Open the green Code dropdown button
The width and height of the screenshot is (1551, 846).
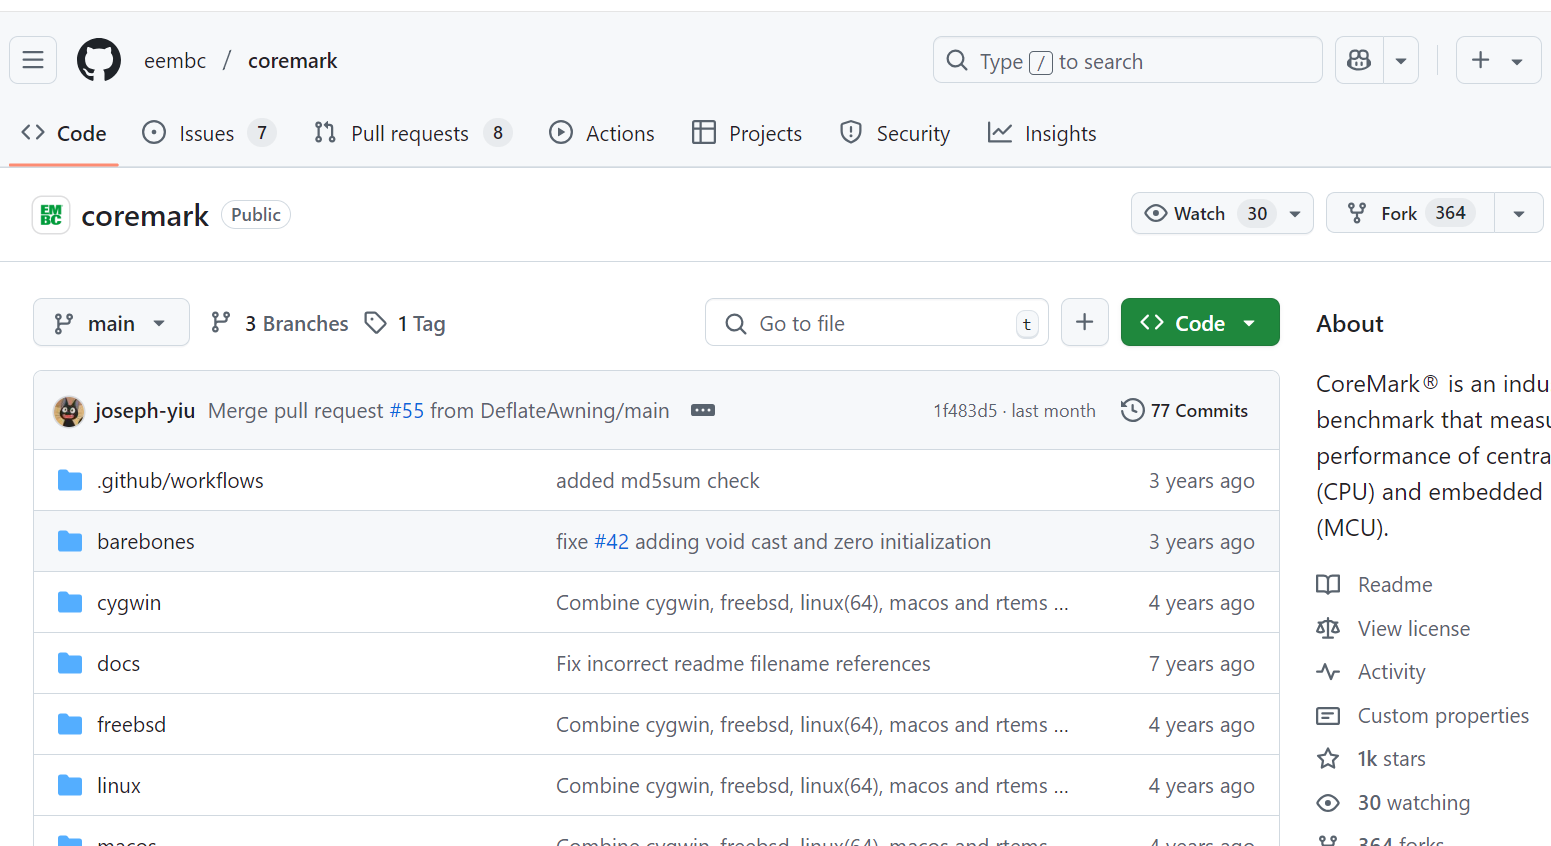pyautogui.click(x=1200, y=322)
